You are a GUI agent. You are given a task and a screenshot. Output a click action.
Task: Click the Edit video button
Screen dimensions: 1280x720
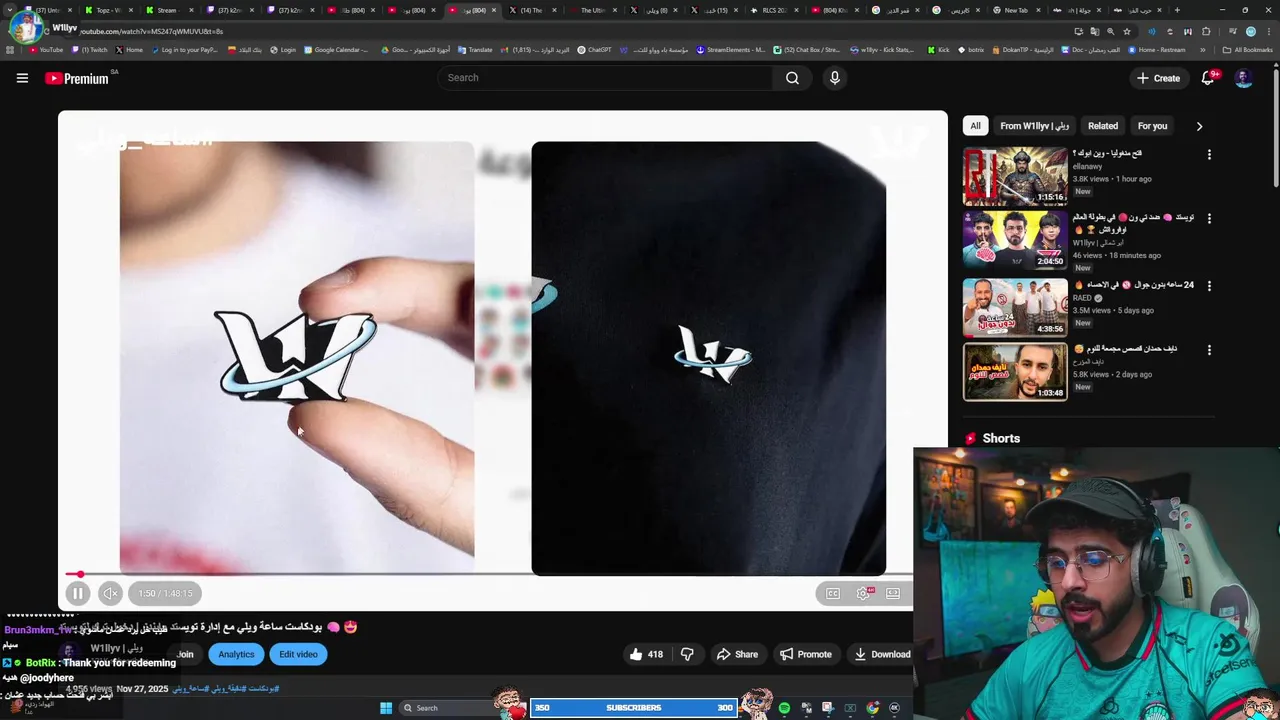pos(298,654)
